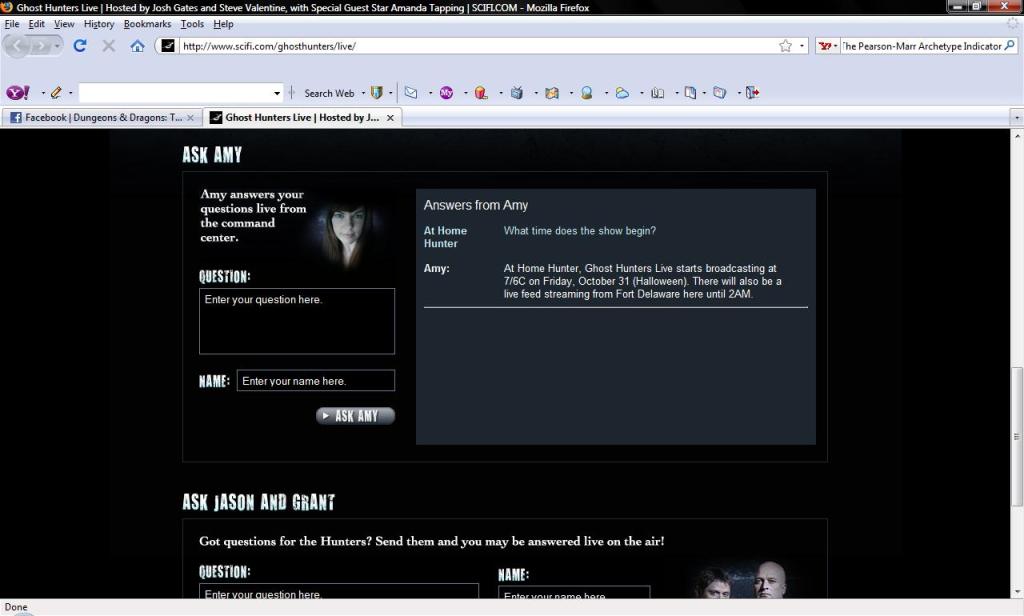Click the Search Web button
Image resolution: width=1024 pixels, height=616 pixels.
tap(328, 93)
